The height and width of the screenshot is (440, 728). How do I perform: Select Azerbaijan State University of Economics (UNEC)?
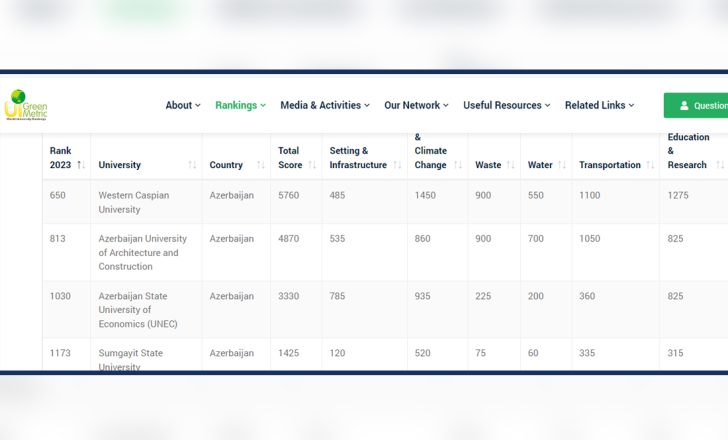tap(138, 310)
